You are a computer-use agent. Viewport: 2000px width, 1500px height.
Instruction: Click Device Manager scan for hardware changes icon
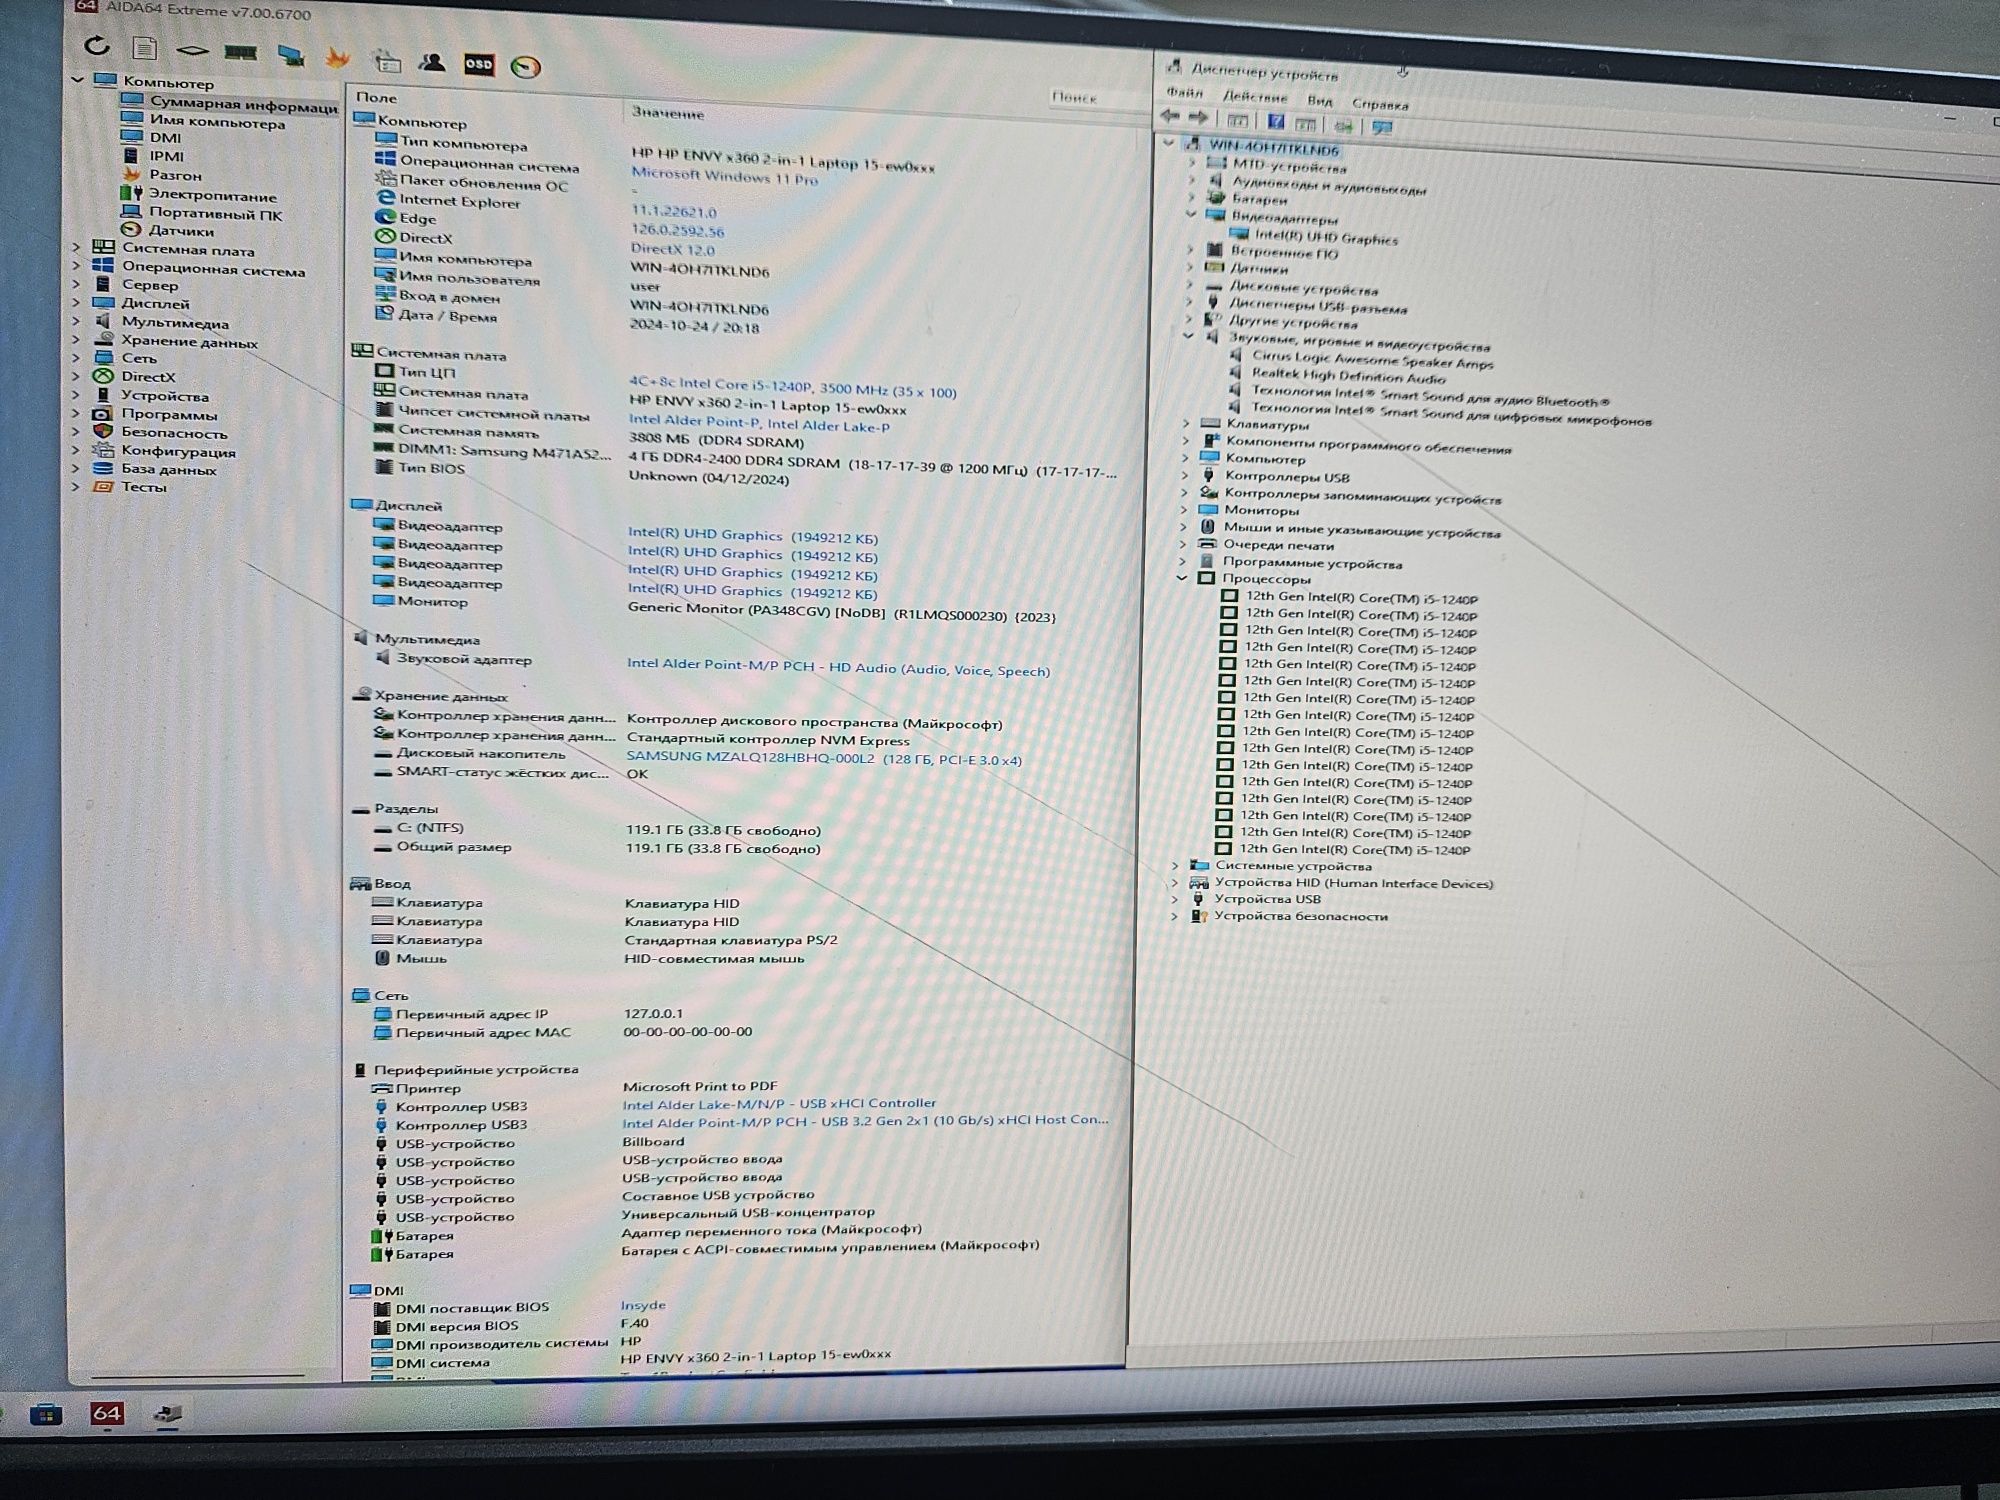pyautogui.click(x=1382, y=127)
